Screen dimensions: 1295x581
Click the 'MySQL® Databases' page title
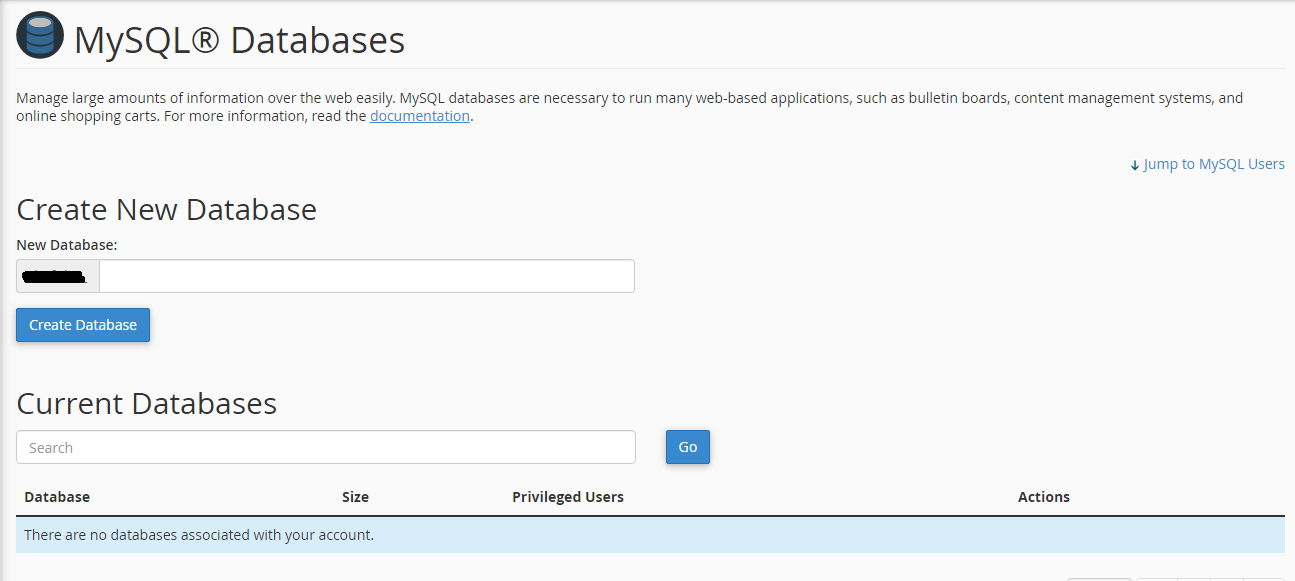coord(239,40)
